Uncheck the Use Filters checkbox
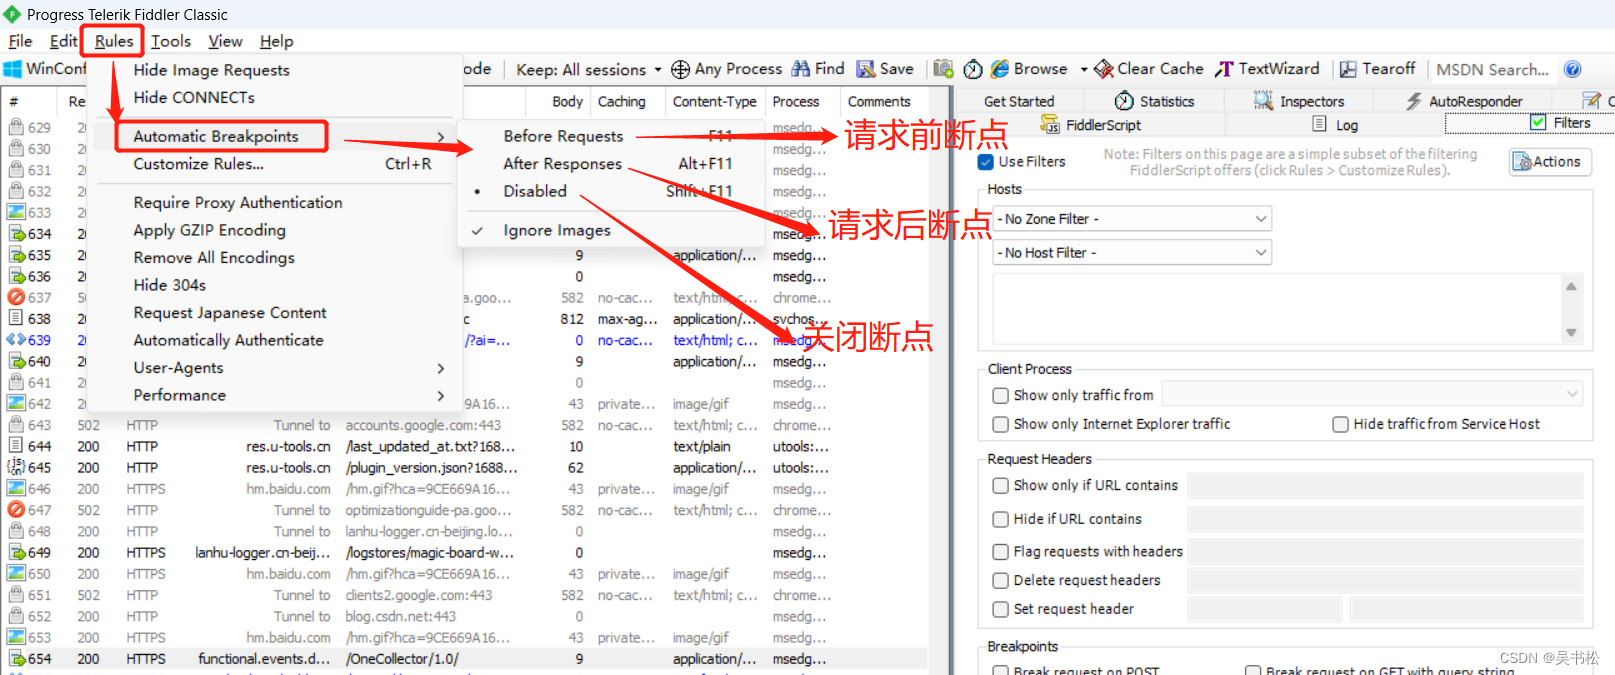Screen dimensions: 1615x675 coord(986,162)
